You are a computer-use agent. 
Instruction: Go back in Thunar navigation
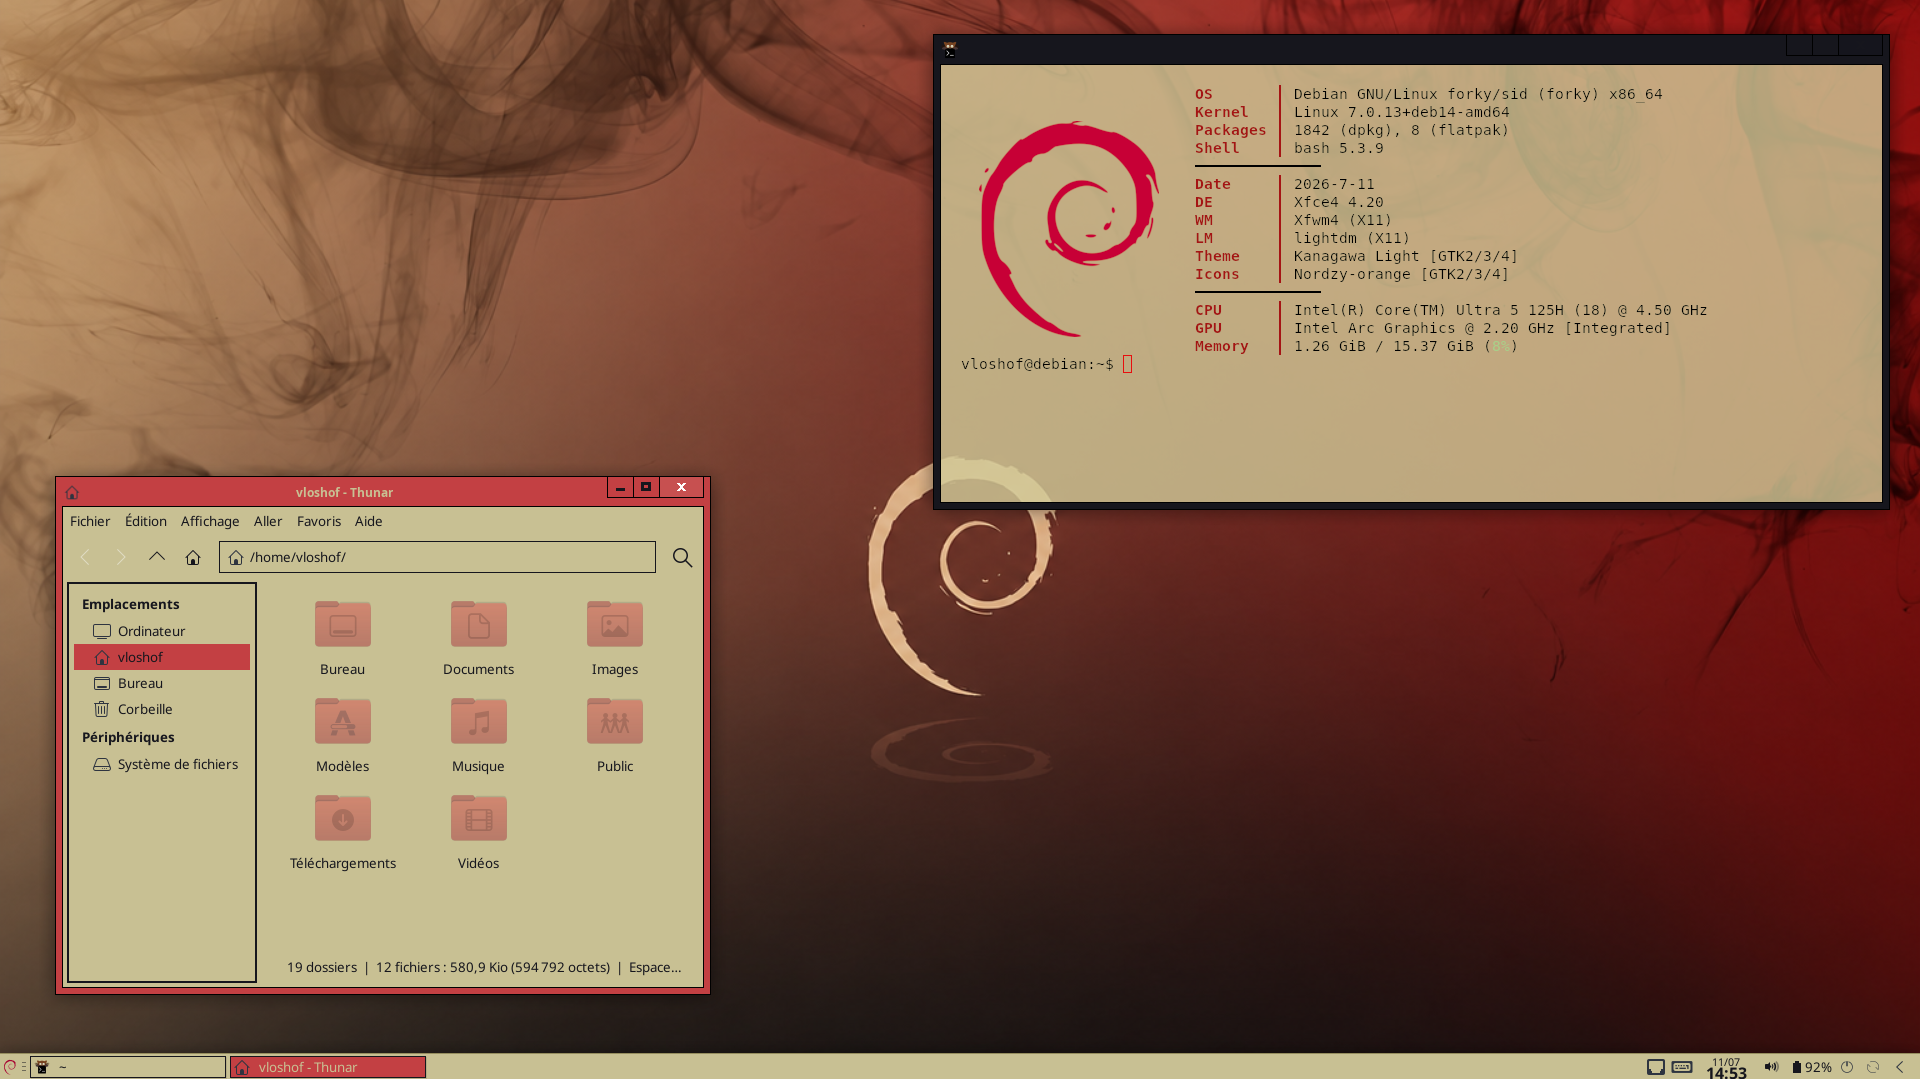click(x=85, y=557)
